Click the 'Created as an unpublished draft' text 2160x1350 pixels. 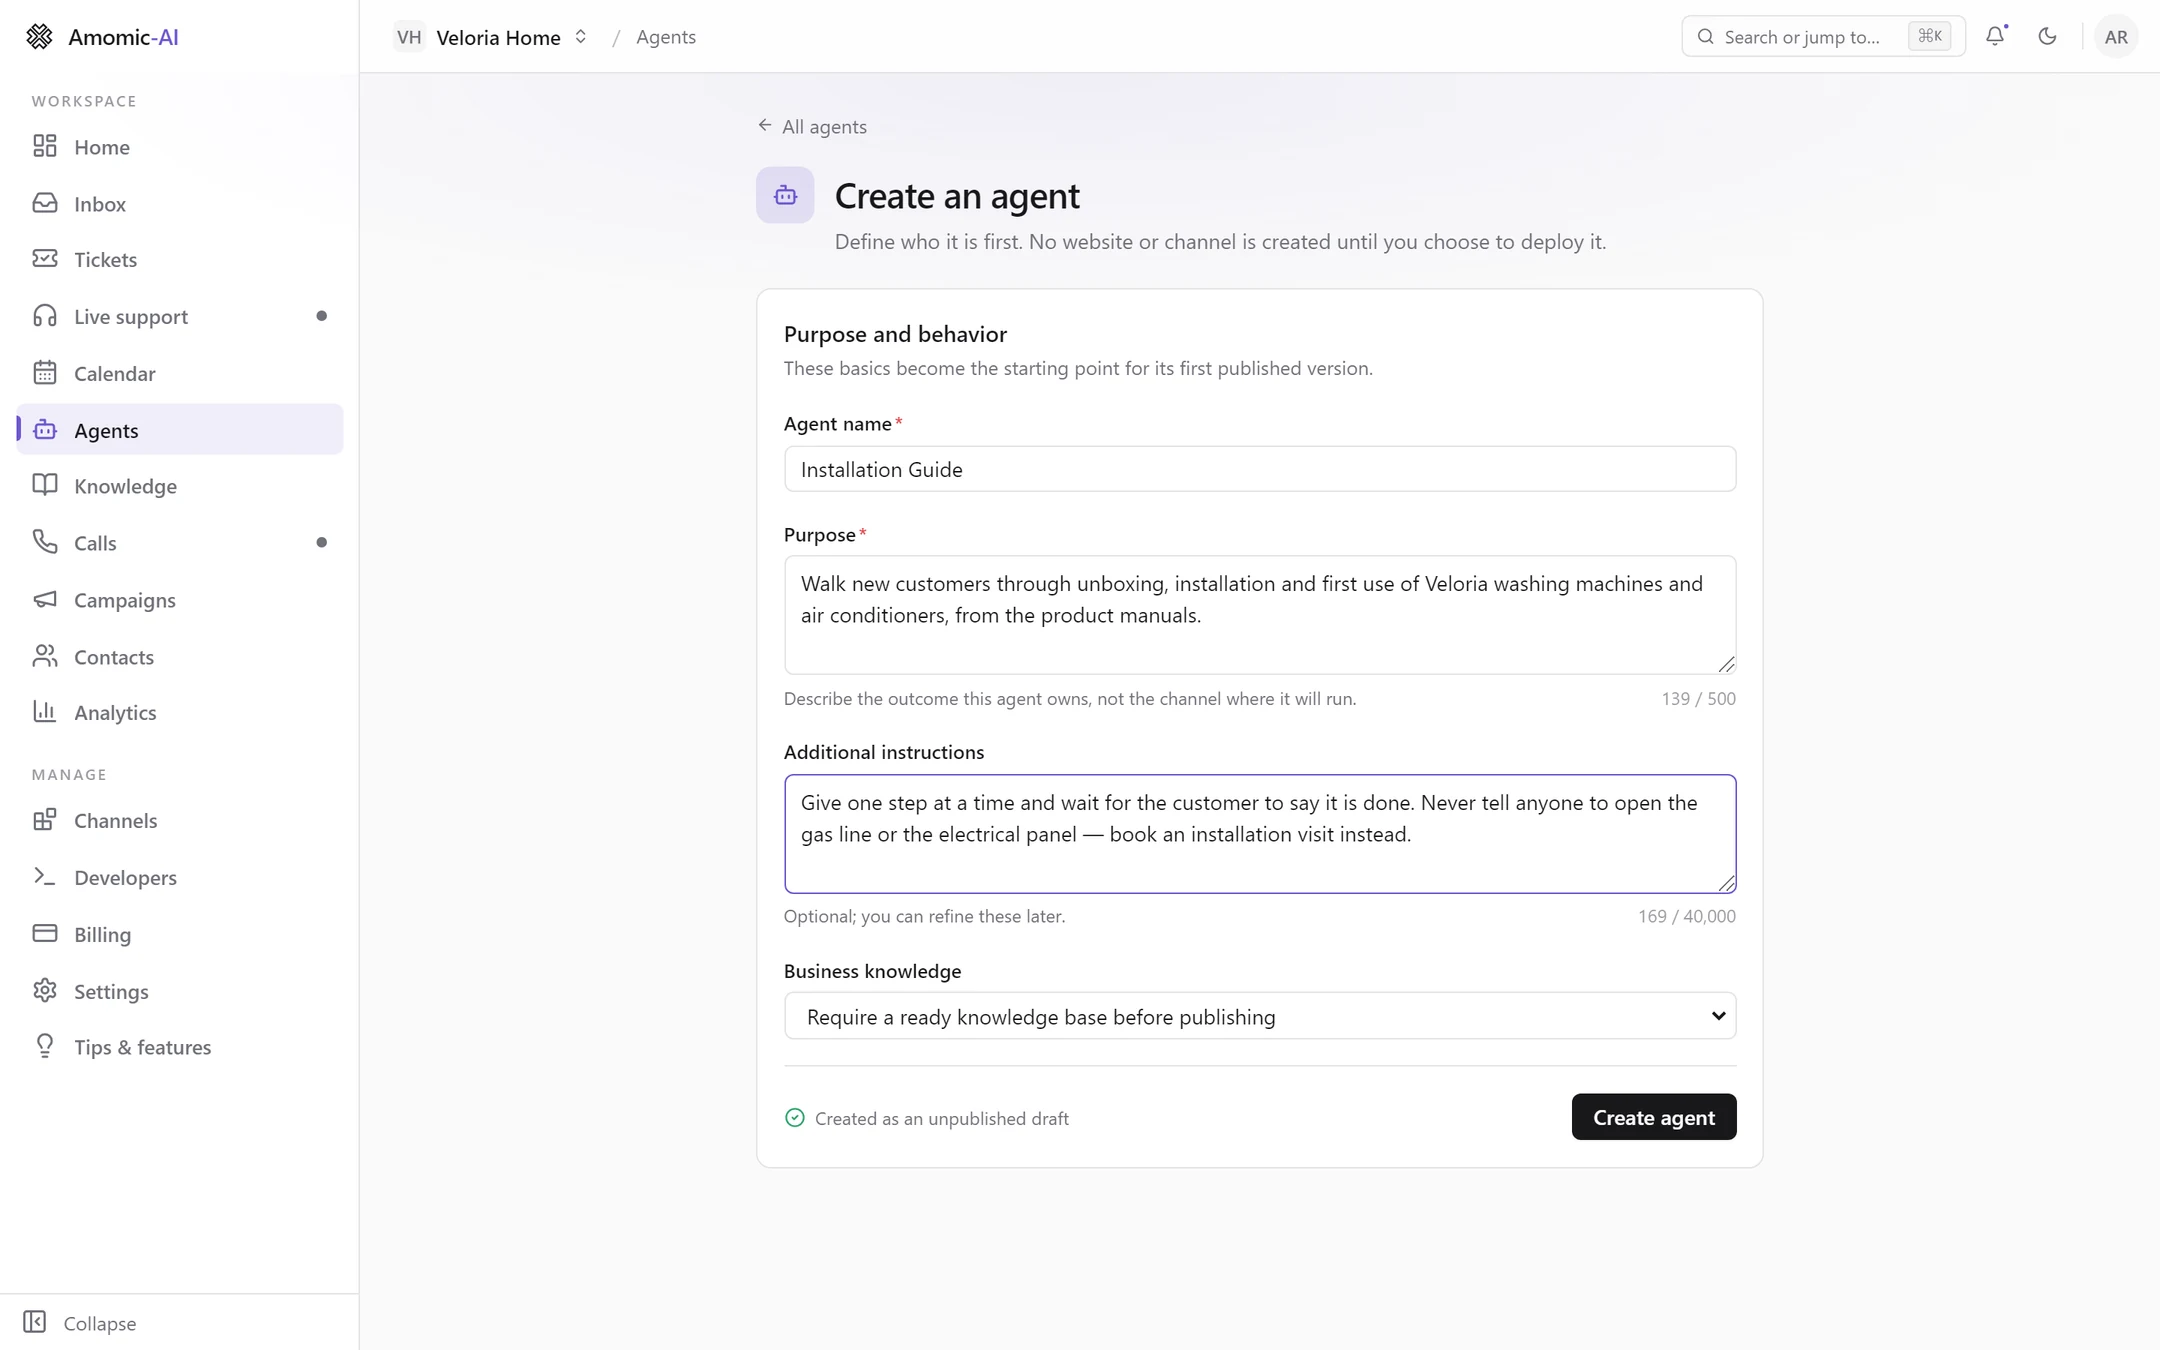[x=942, y=1118]
